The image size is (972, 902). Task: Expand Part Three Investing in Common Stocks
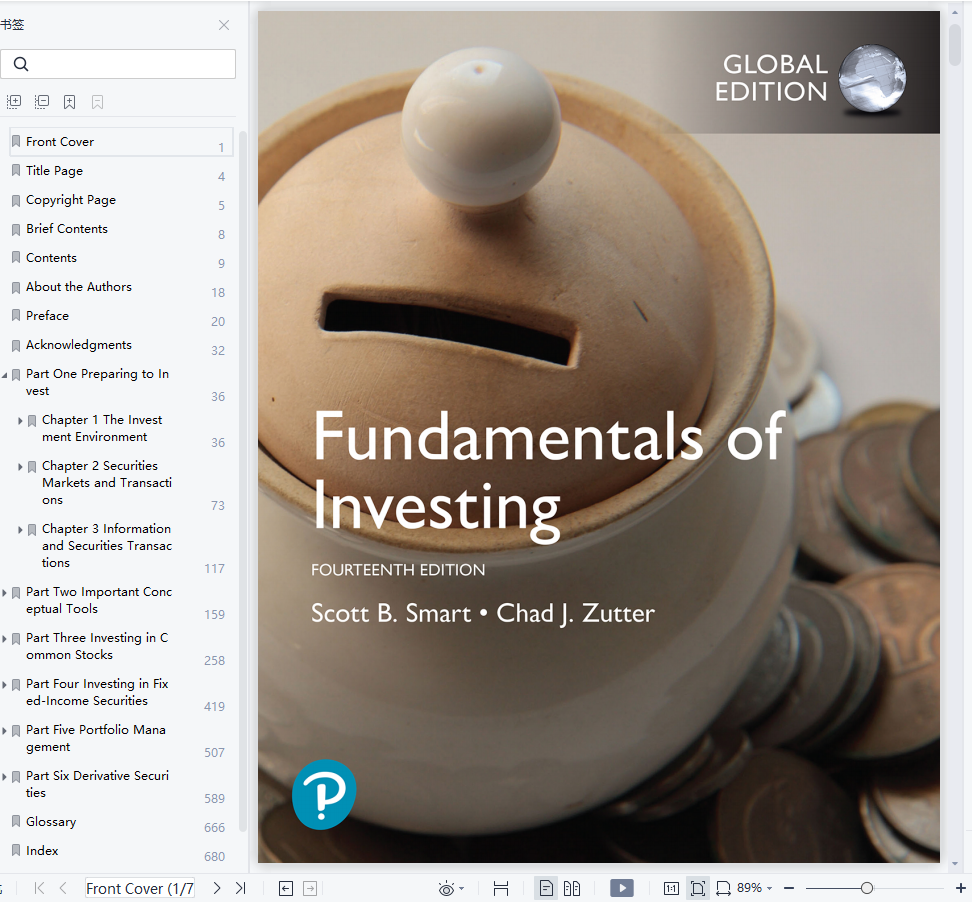coord(4,639)
